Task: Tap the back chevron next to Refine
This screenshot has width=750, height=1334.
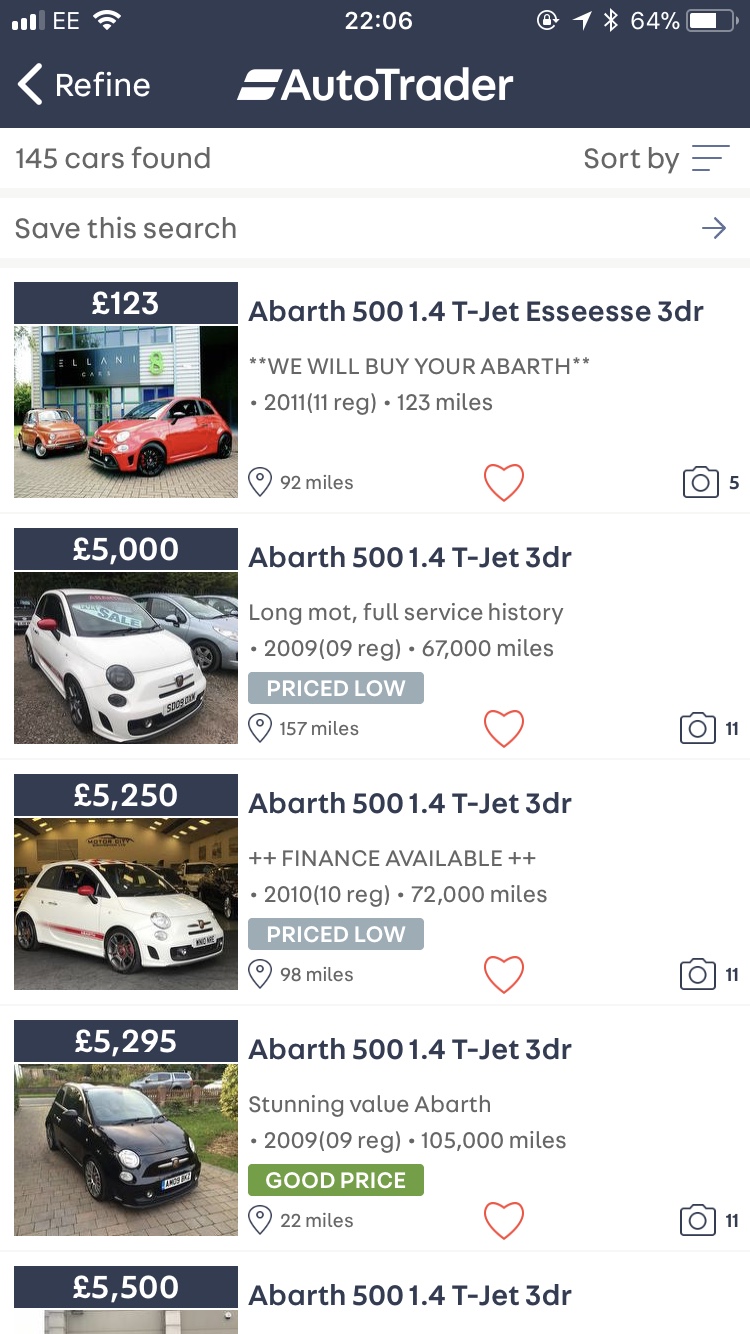Action: point(31,85)
